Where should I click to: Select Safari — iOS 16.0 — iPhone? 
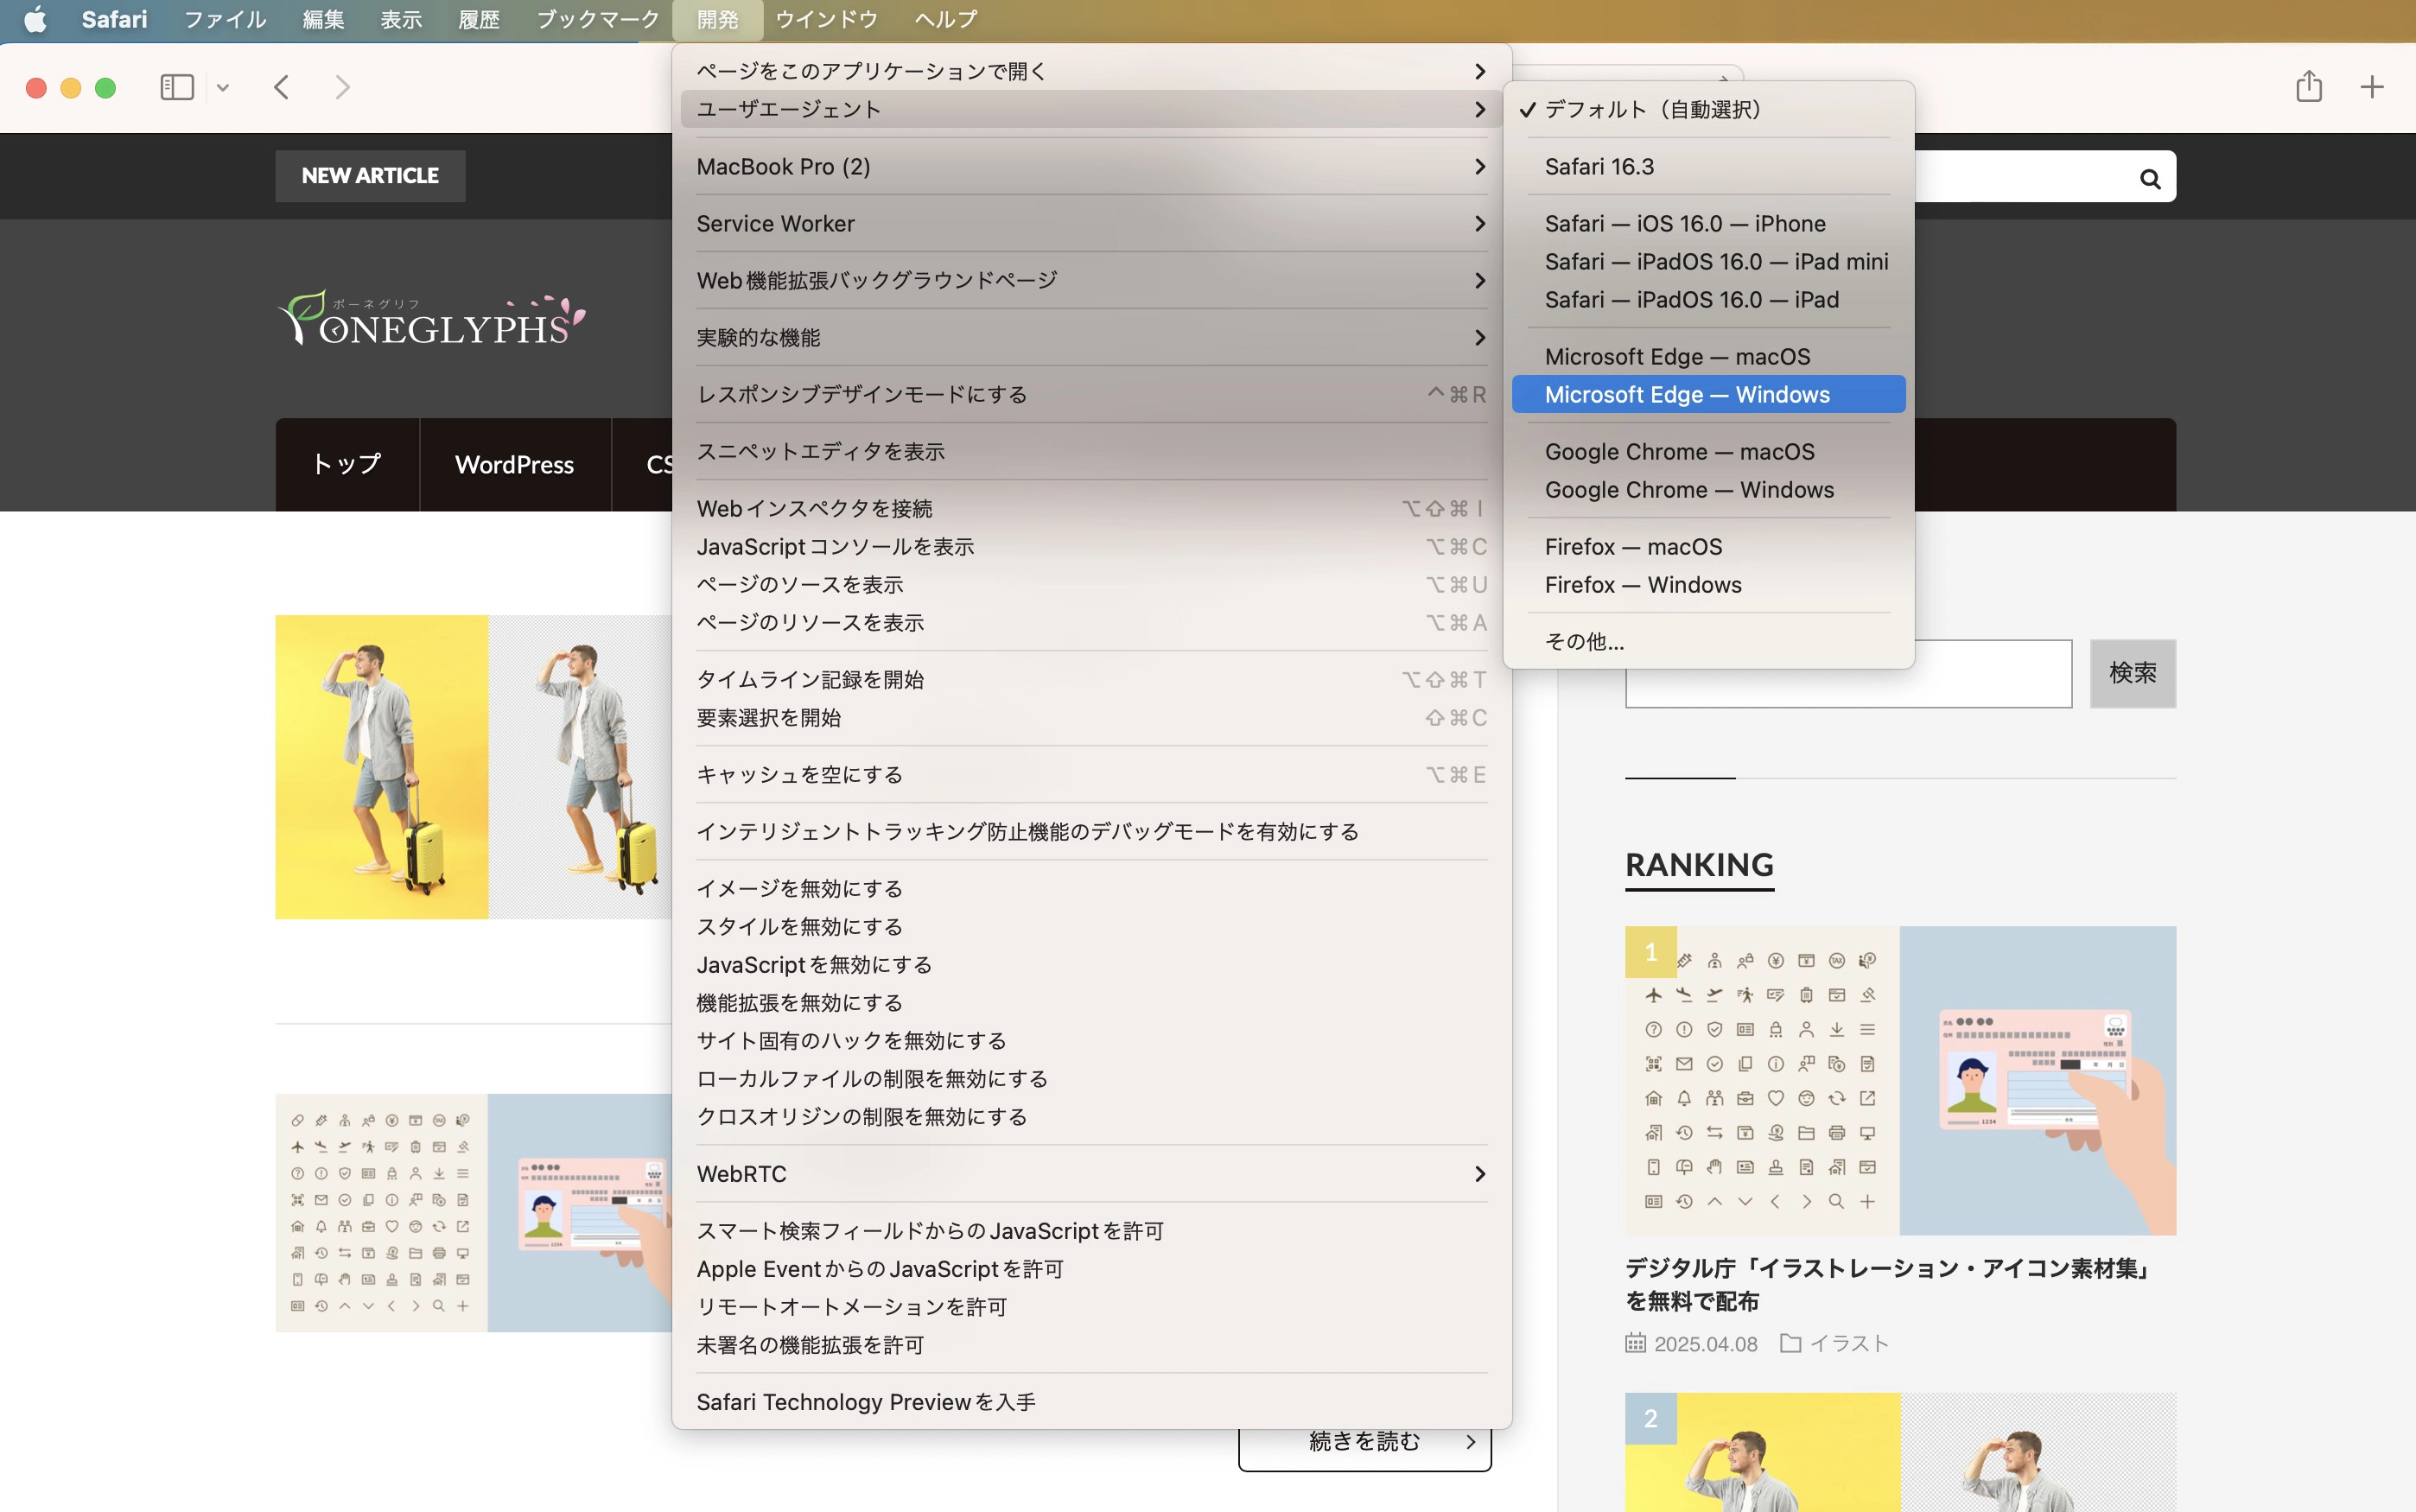tap(1708, 223)
